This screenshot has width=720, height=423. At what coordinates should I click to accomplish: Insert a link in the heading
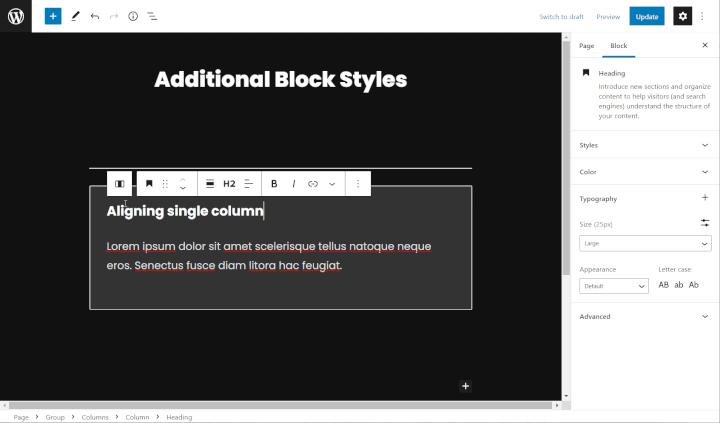click(313, 184)
